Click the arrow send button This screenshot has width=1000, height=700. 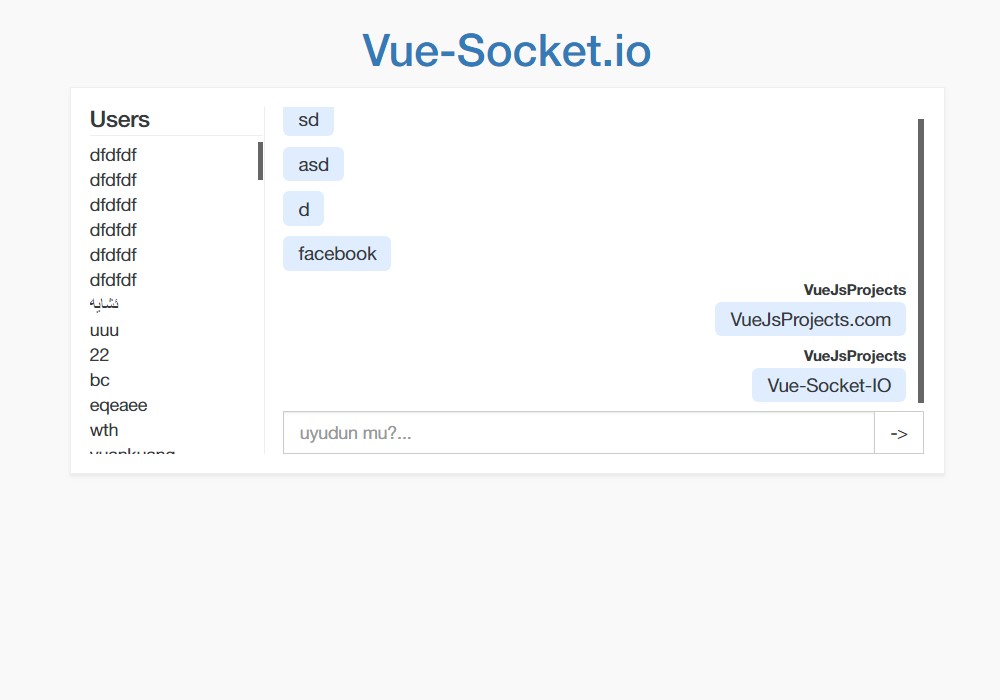[899, 433]
